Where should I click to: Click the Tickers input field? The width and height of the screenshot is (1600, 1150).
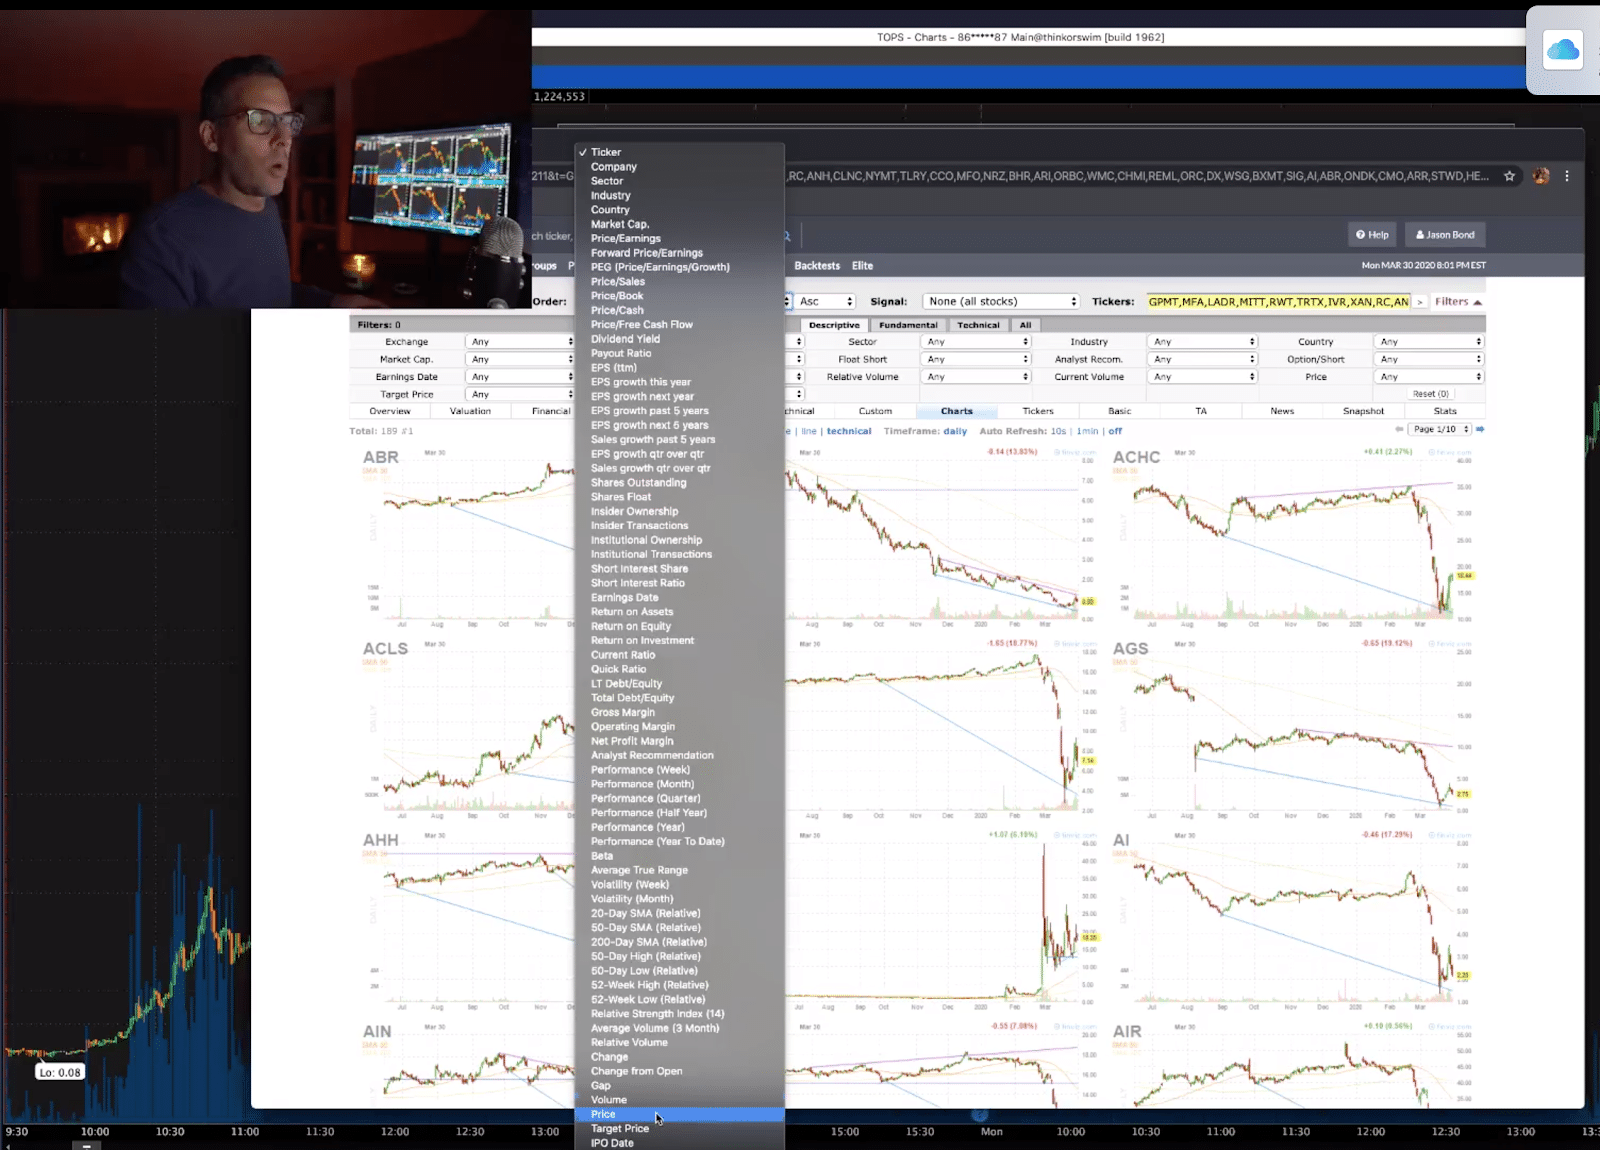point(1278,302)
